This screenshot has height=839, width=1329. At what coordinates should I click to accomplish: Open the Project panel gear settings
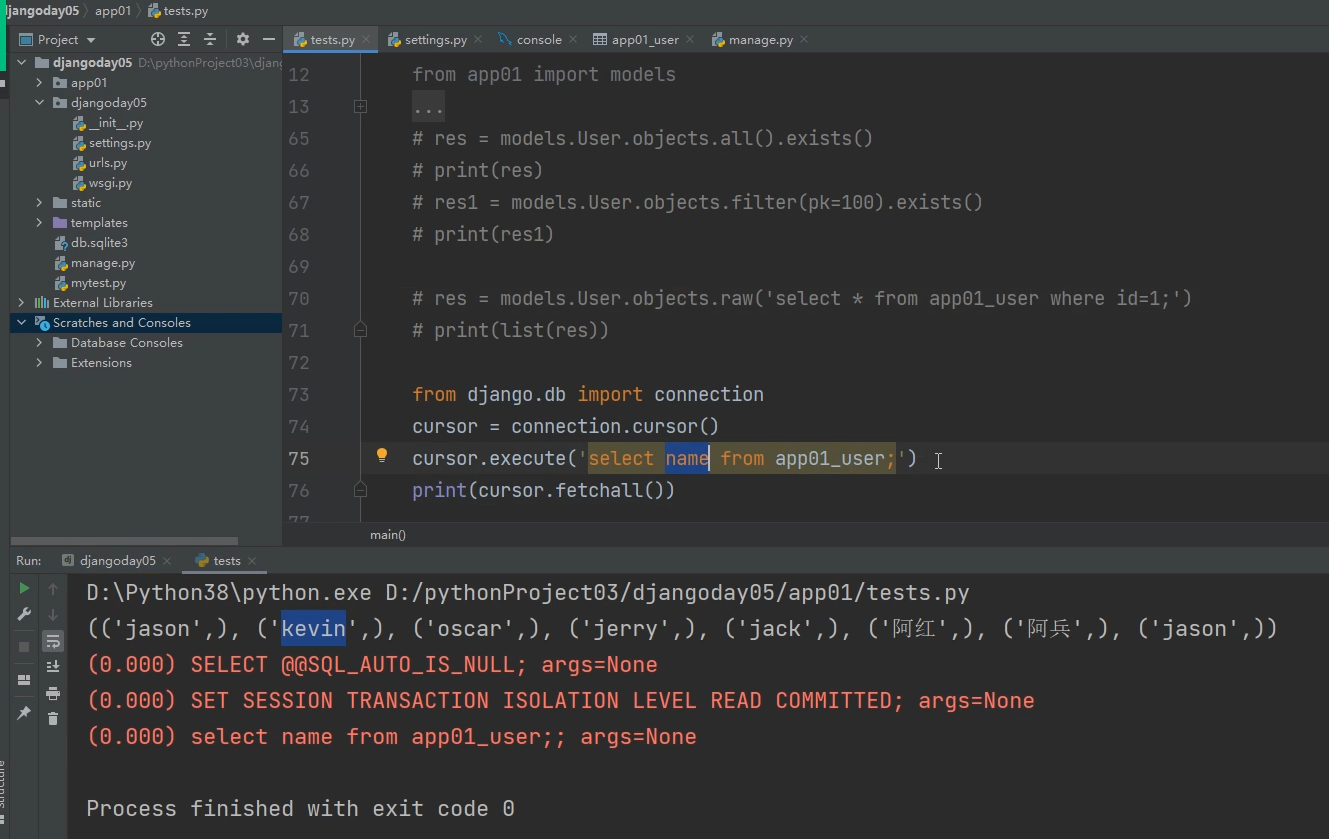click(243, 40)
